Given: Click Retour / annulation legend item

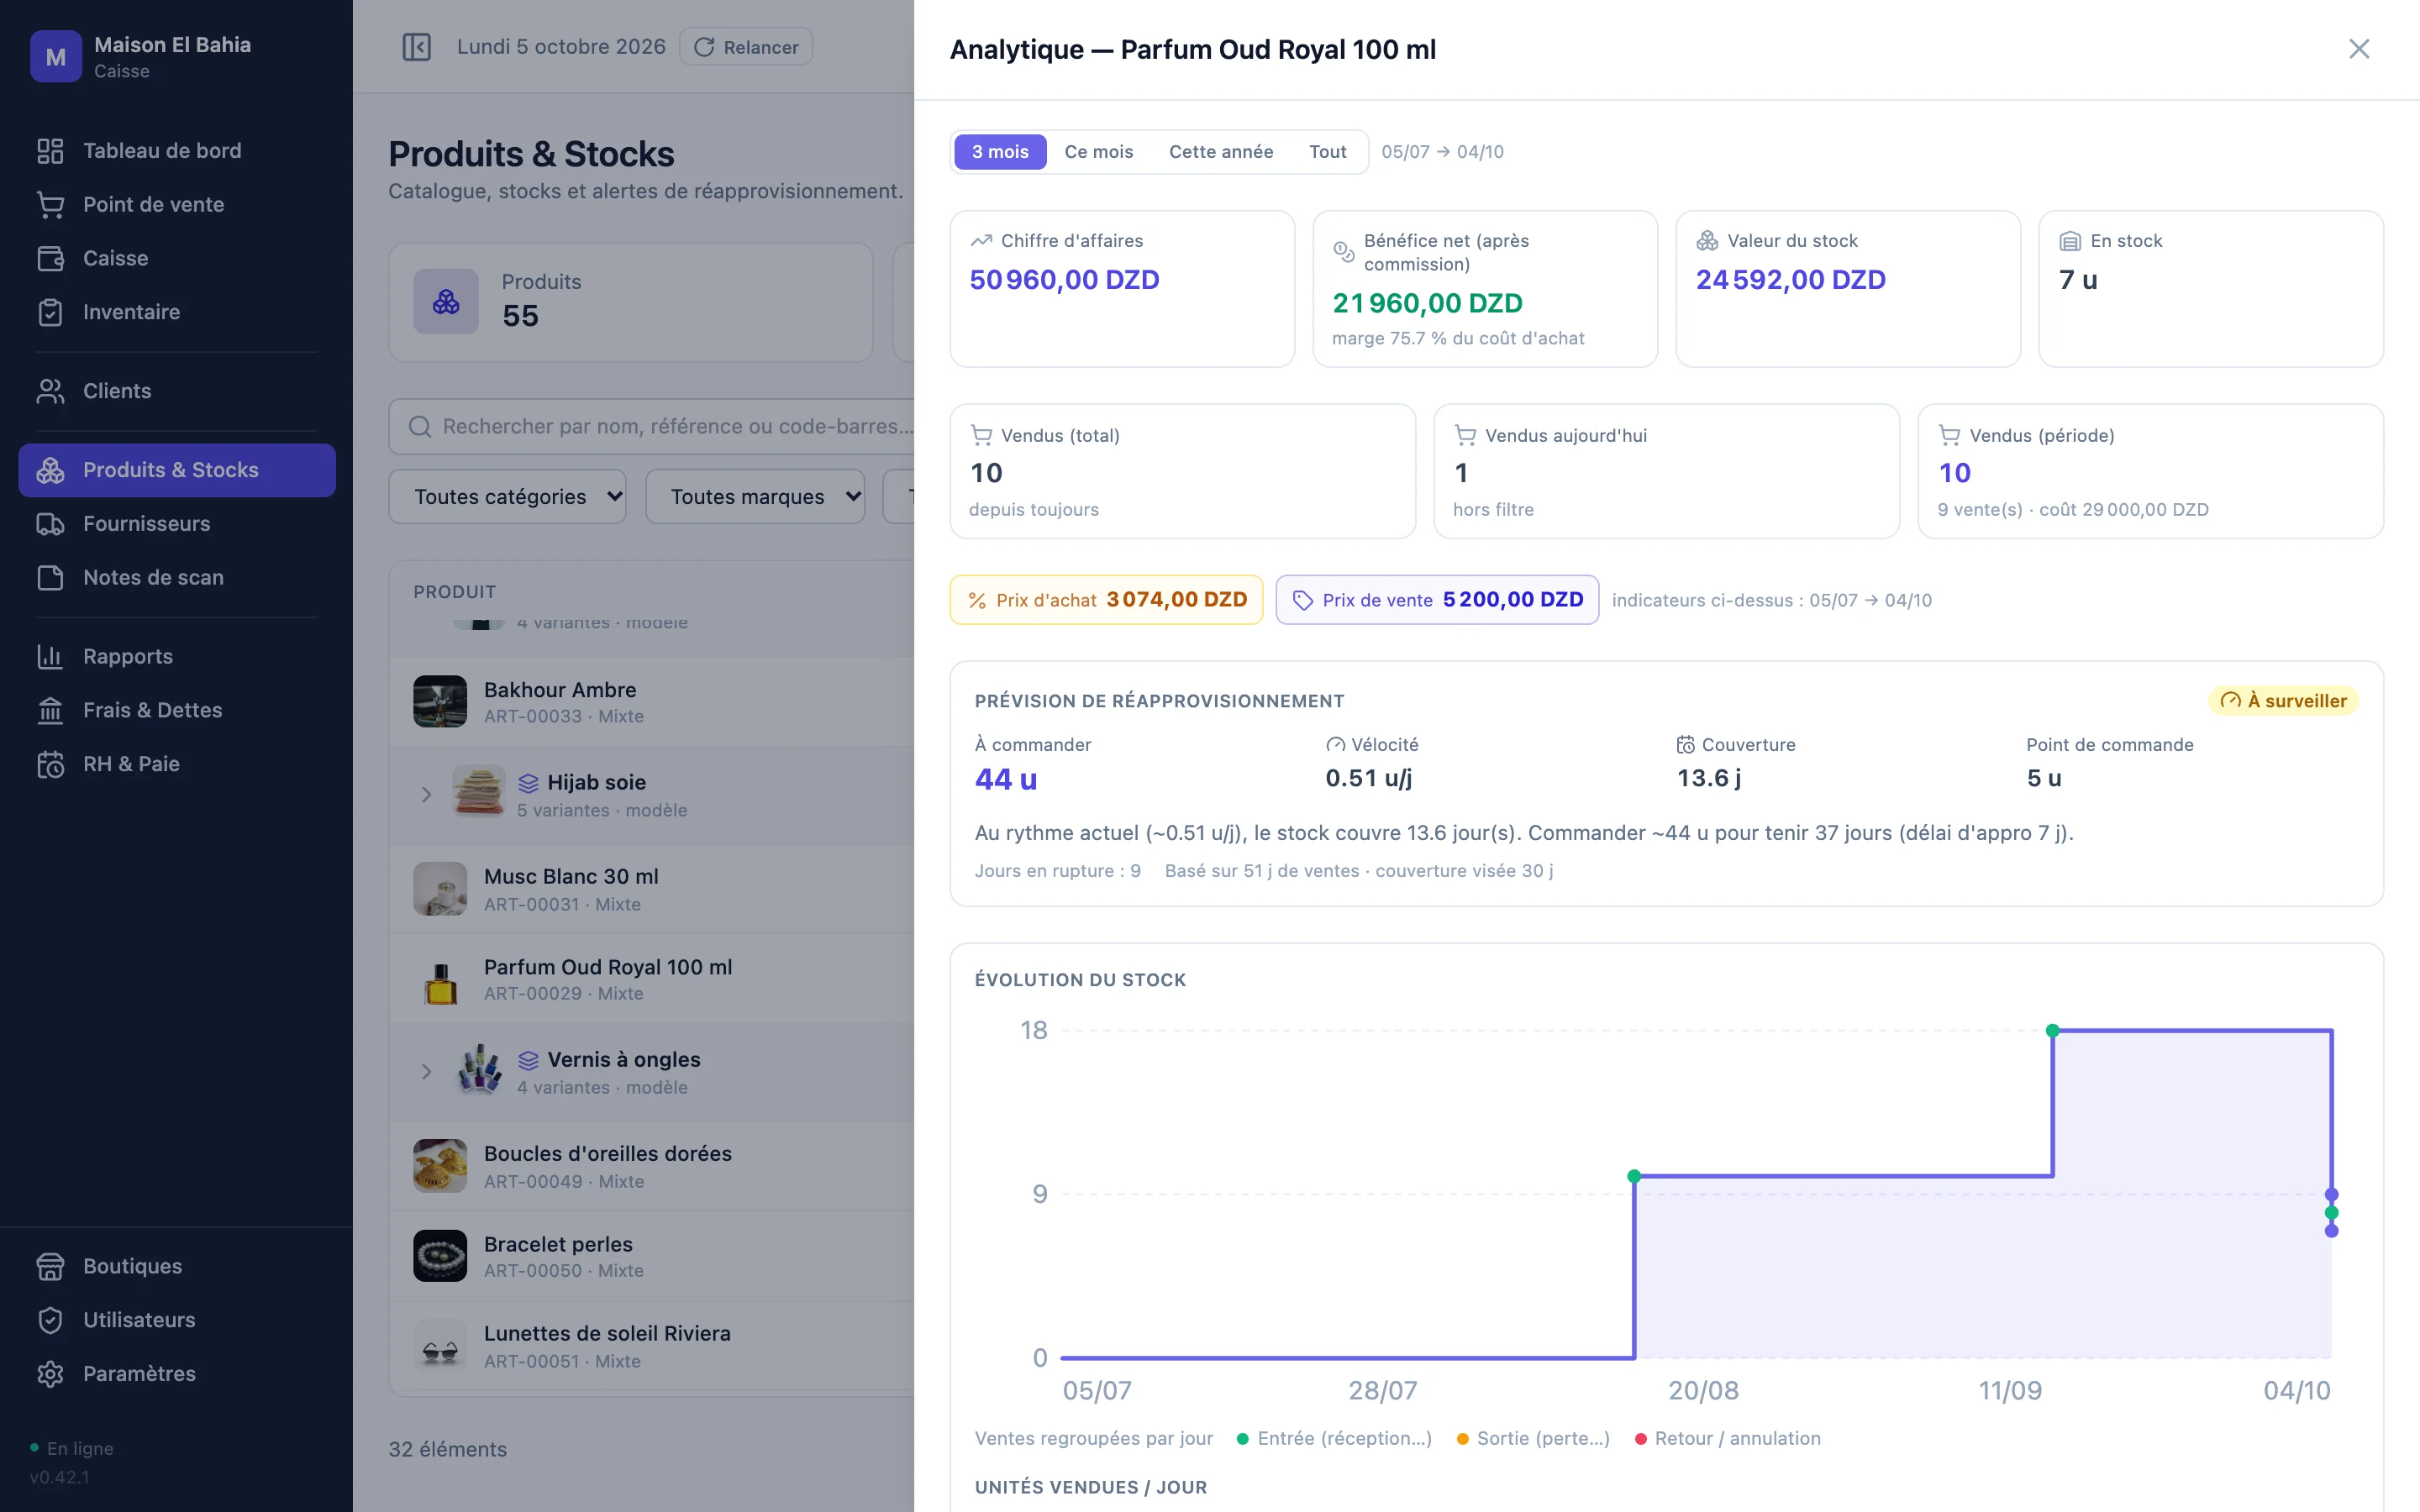Looking at the screenshot, I should click(1728, 1438).
